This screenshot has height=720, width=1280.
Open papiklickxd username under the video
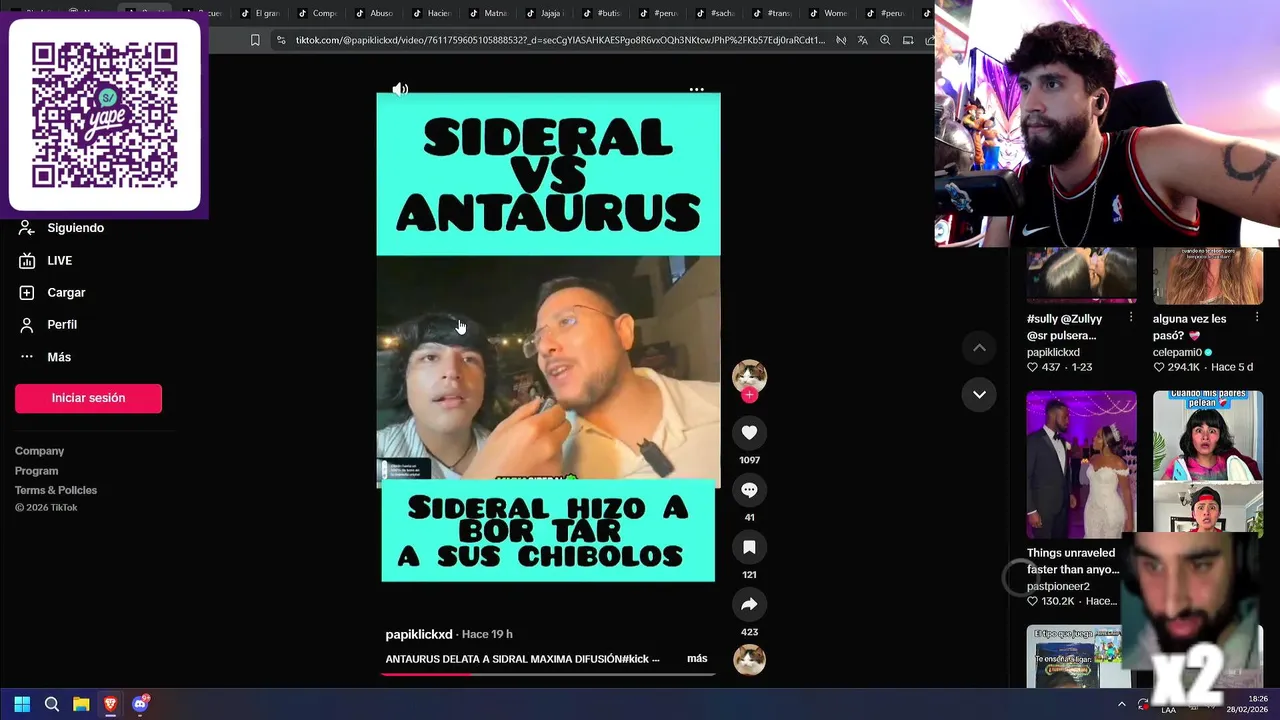pos(419,634)
